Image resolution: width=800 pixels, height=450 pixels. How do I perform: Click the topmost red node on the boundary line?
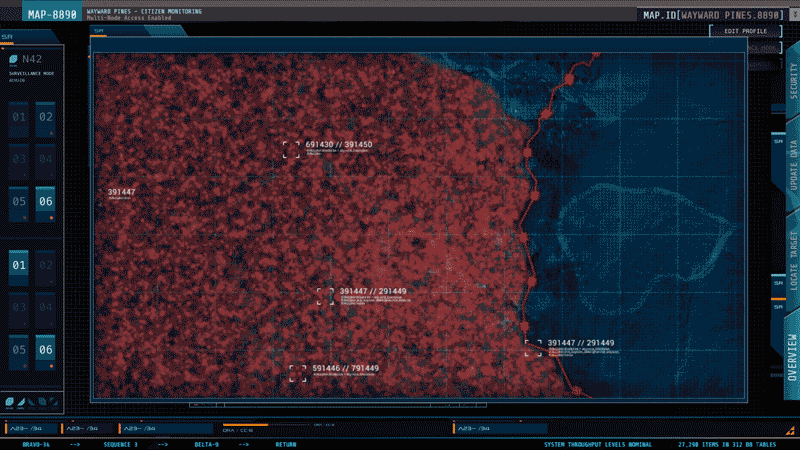tap(570, 76)
